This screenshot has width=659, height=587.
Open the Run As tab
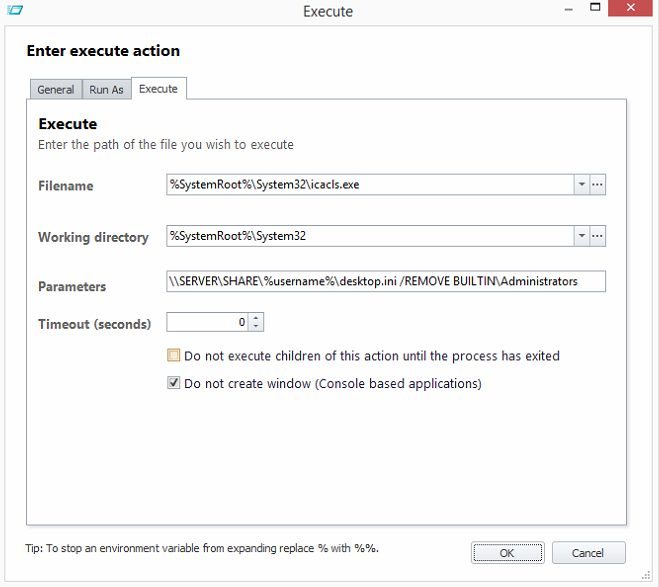coord(106,89)
